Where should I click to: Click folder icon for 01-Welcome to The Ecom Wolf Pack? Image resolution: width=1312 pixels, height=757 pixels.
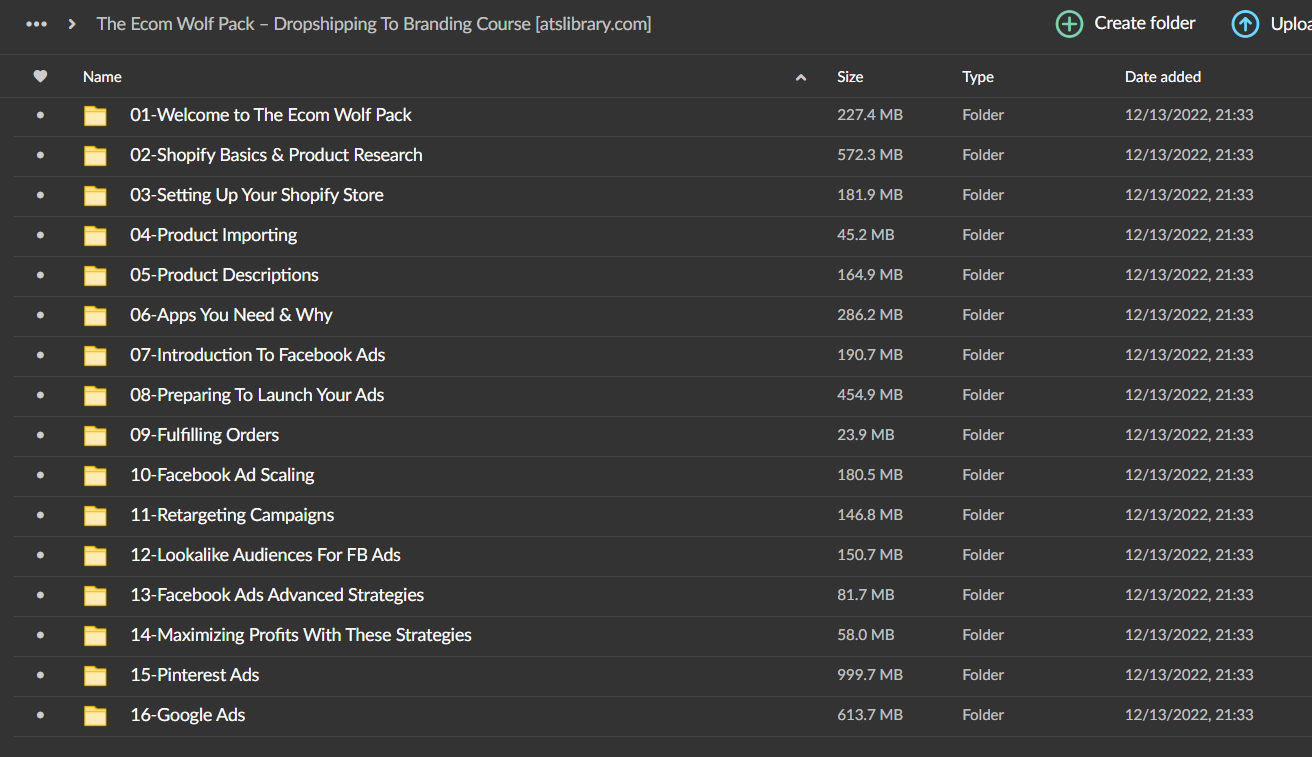(95, 116)
